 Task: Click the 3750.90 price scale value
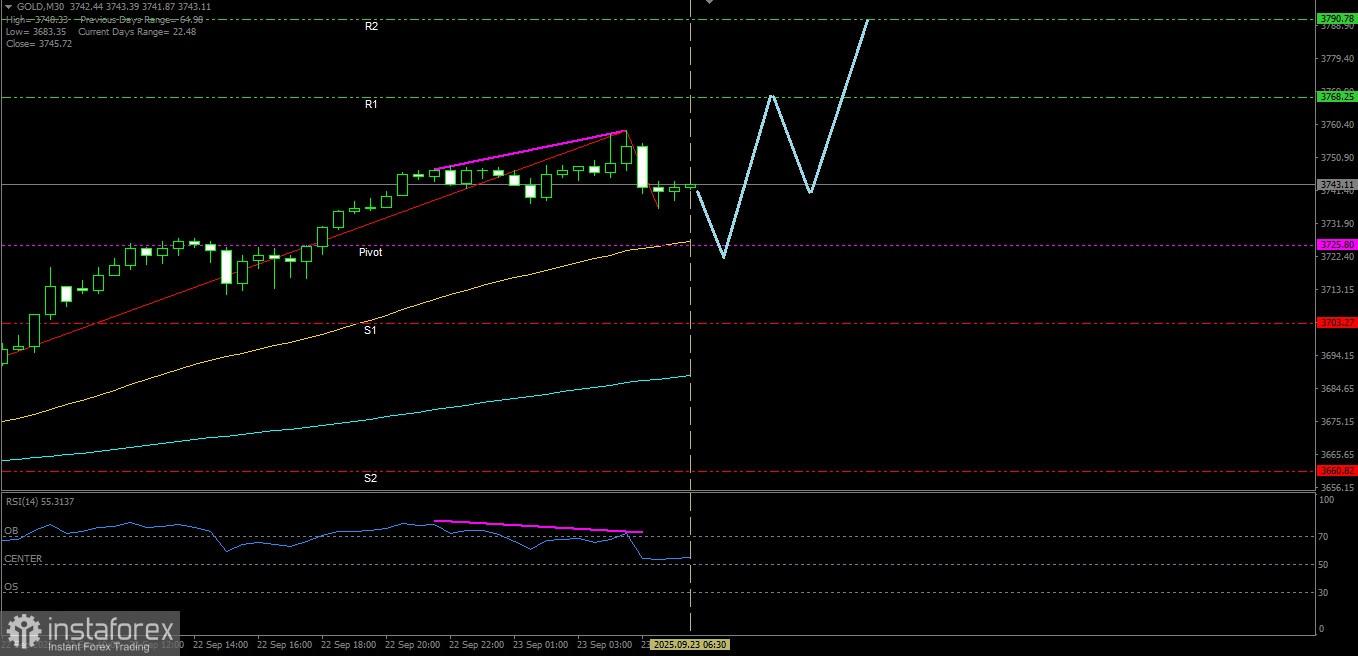(1337, 158)
